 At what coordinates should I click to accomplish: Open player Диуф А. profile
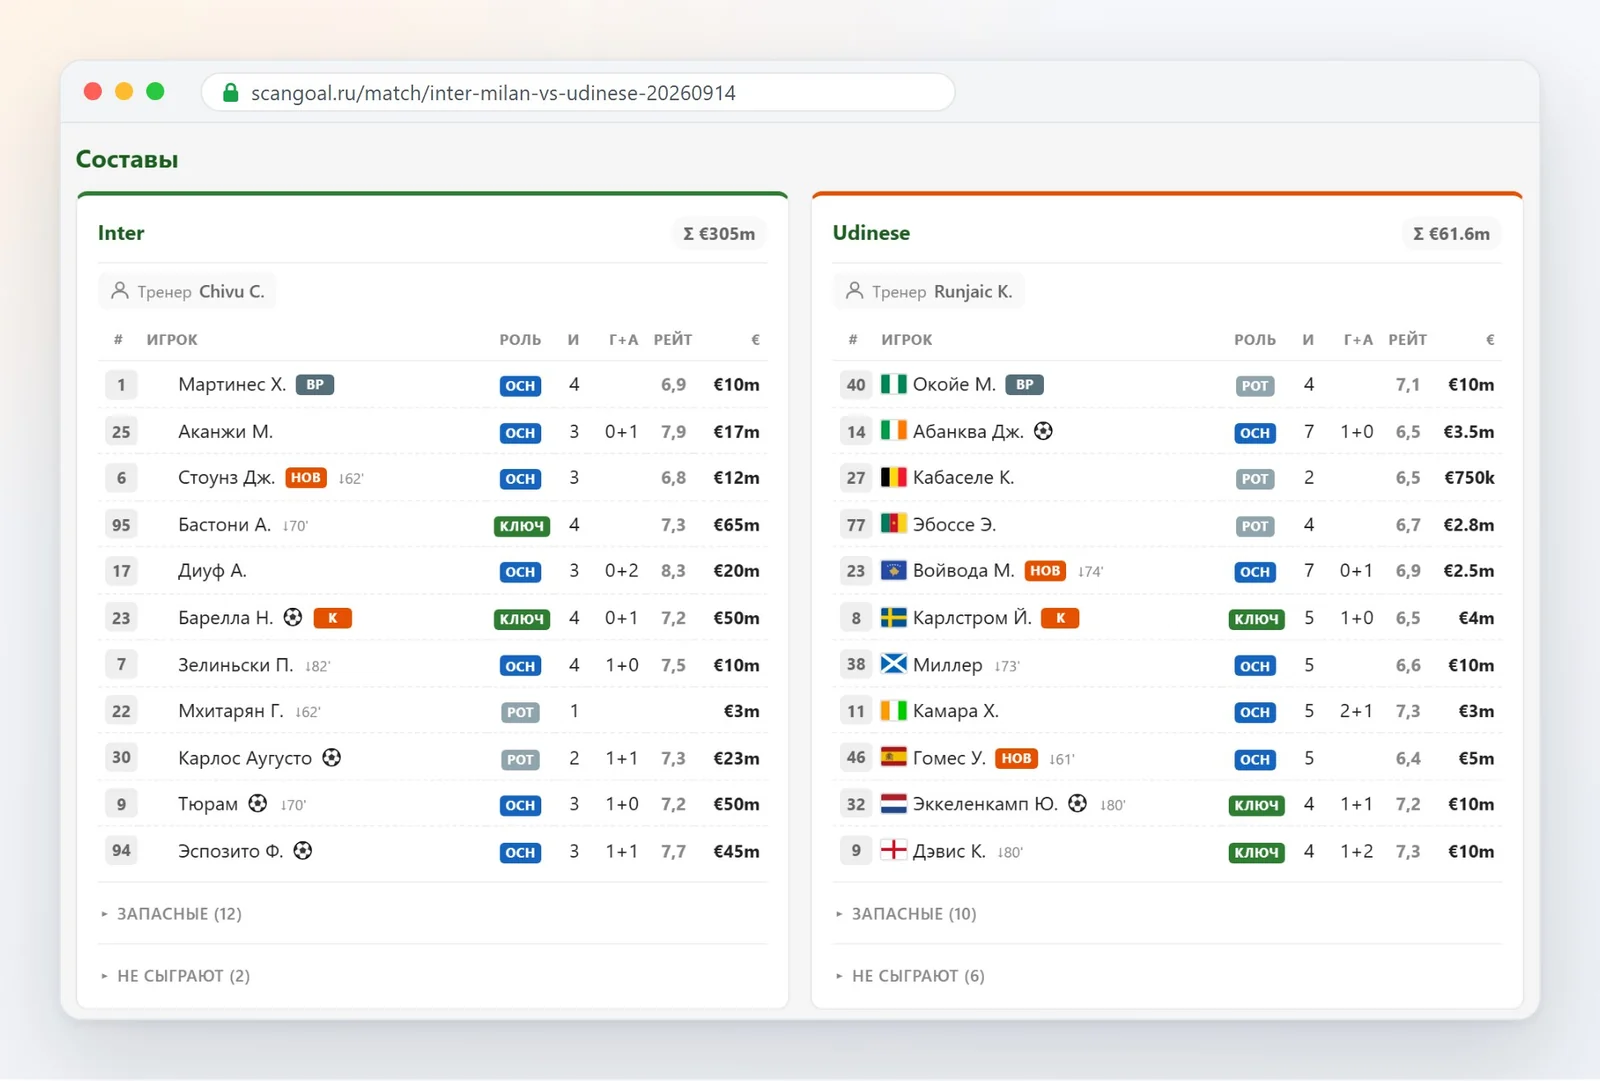tap(212, 570)
